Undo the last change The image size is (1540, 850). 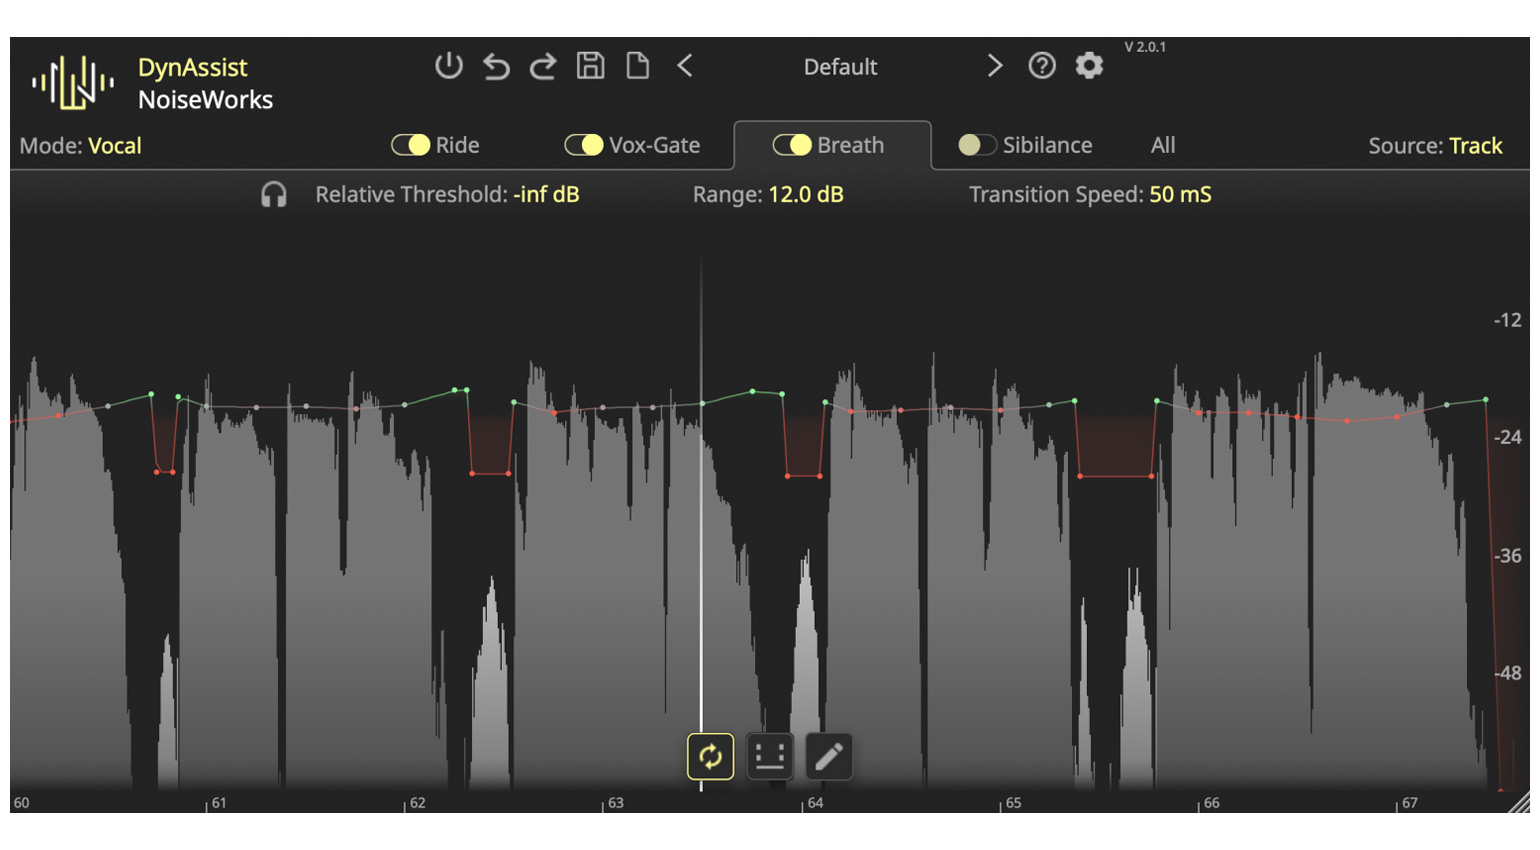click(x=496, y=66)
